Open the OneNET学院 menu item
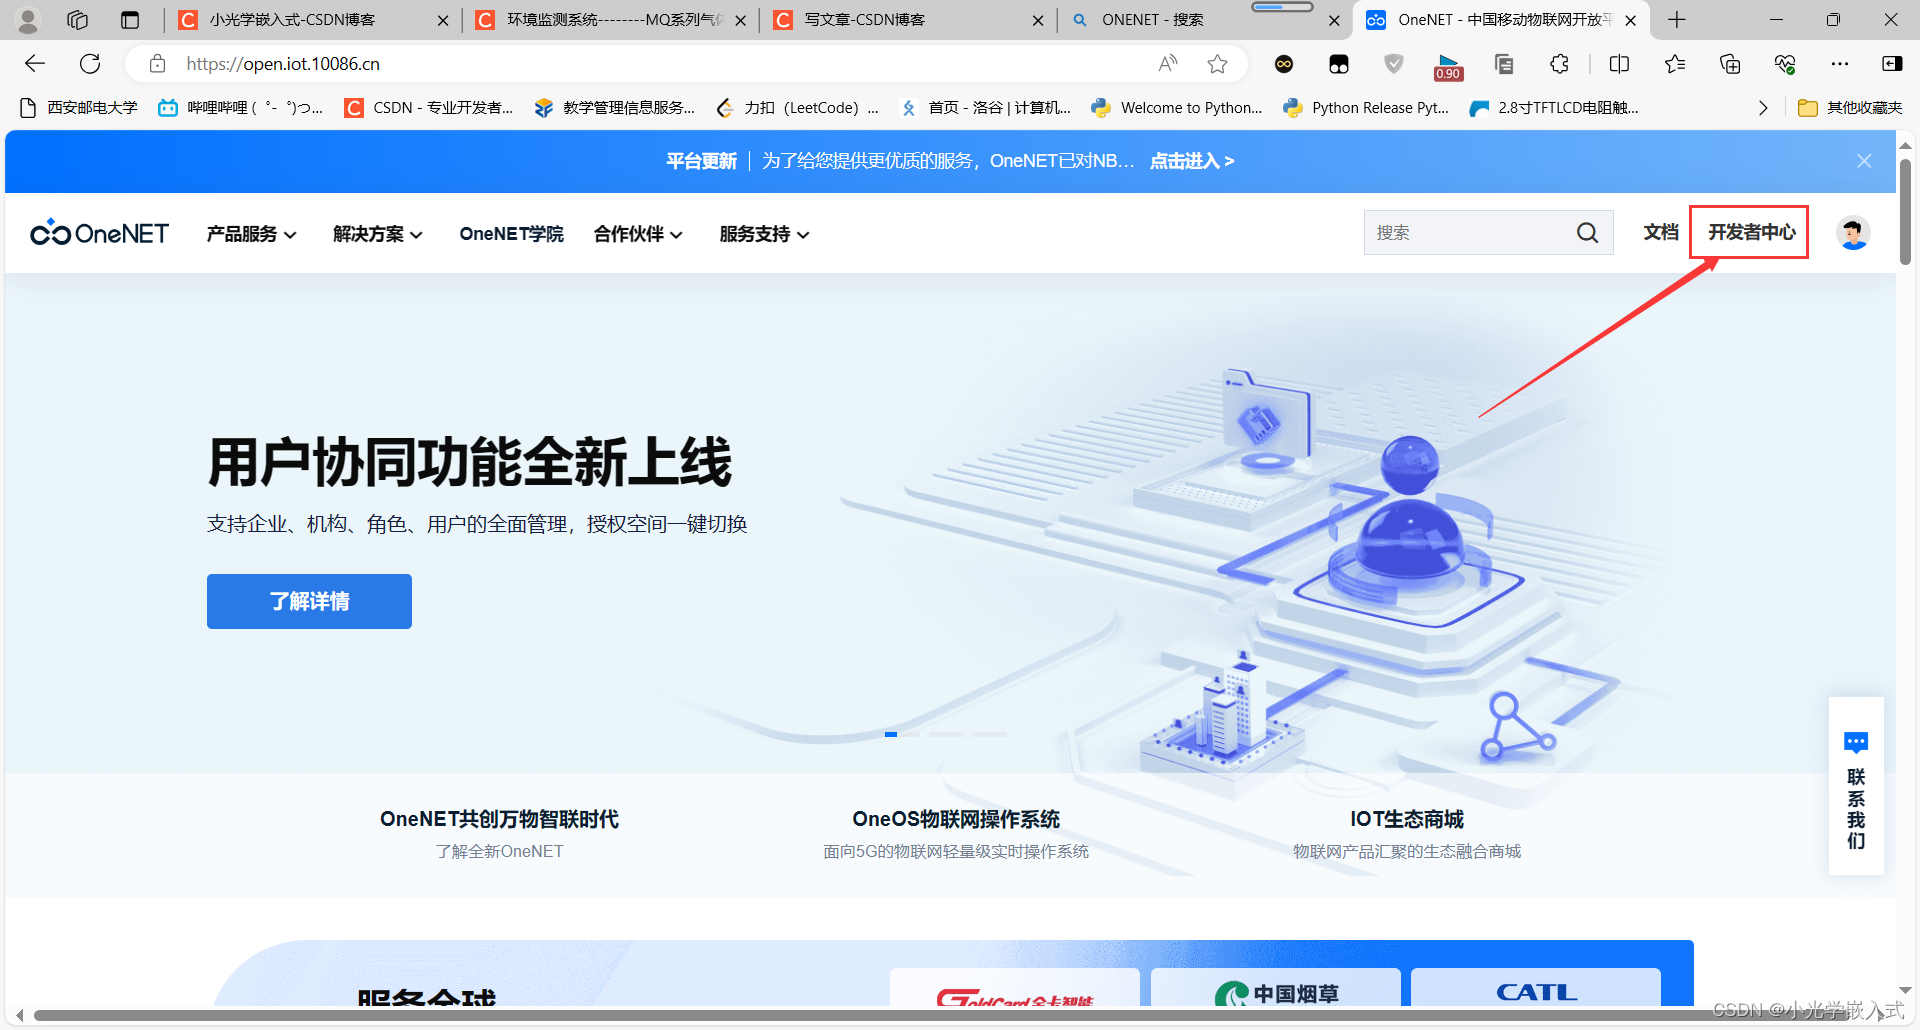Screen dimensions: 1920x1030 pyautogui.click(x=511, y=234)
